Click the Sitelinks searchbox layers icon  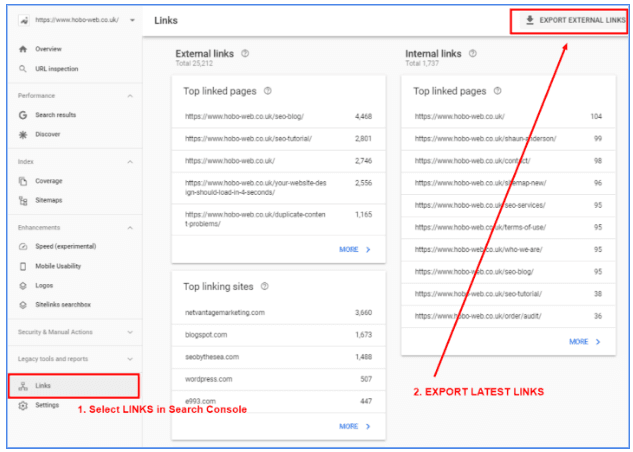tap(23, 305)
